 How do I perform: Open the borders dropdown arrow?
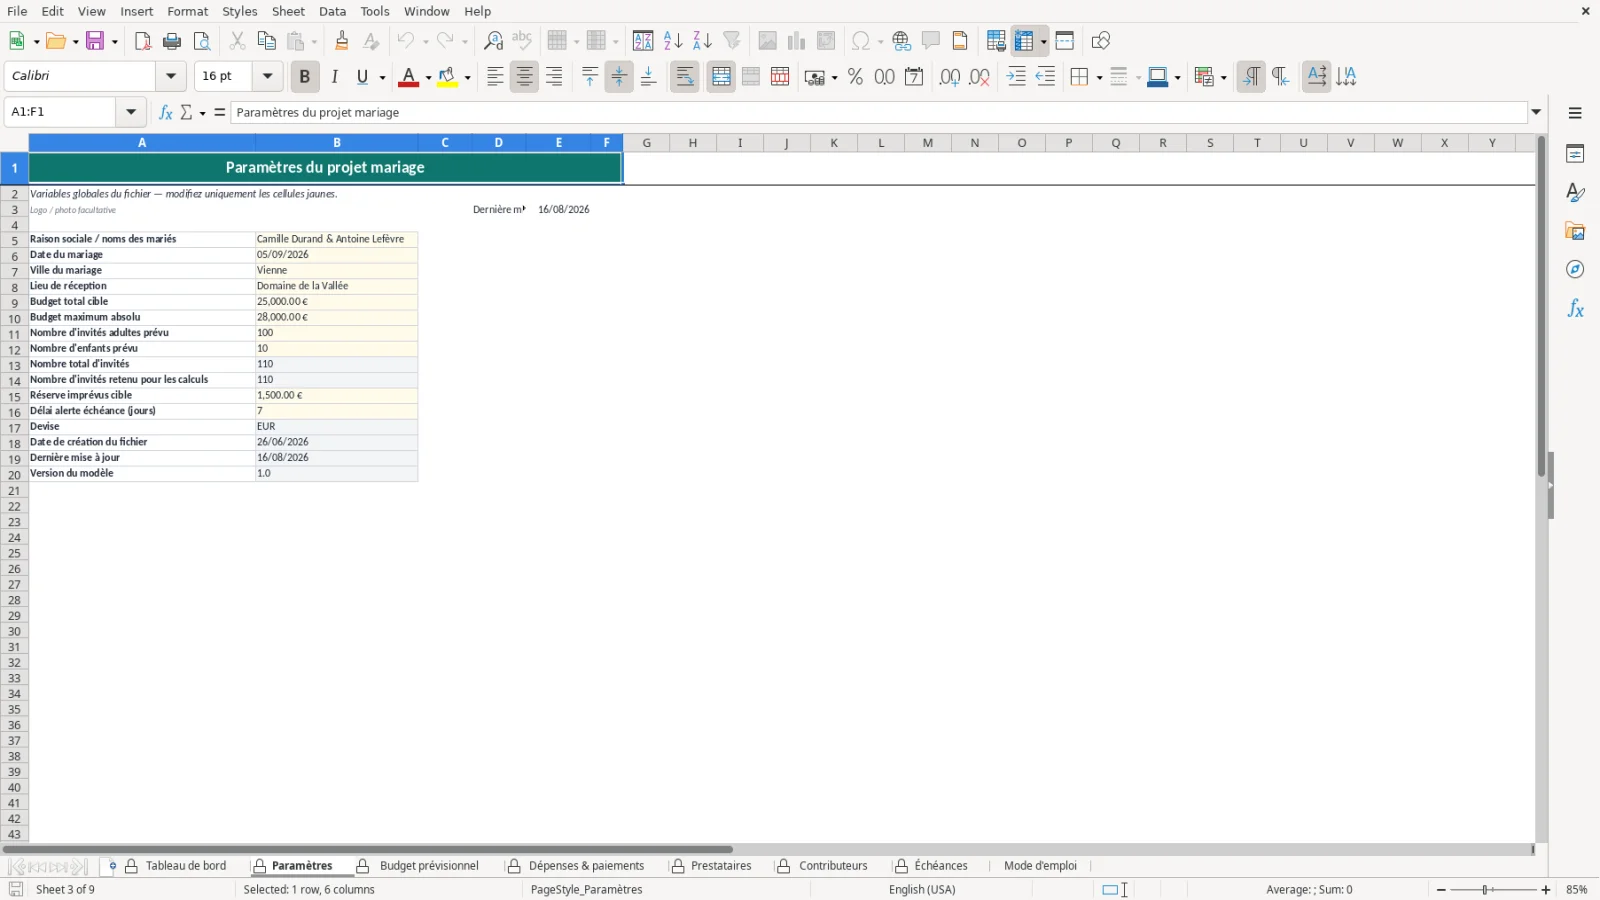point(1099,78)
